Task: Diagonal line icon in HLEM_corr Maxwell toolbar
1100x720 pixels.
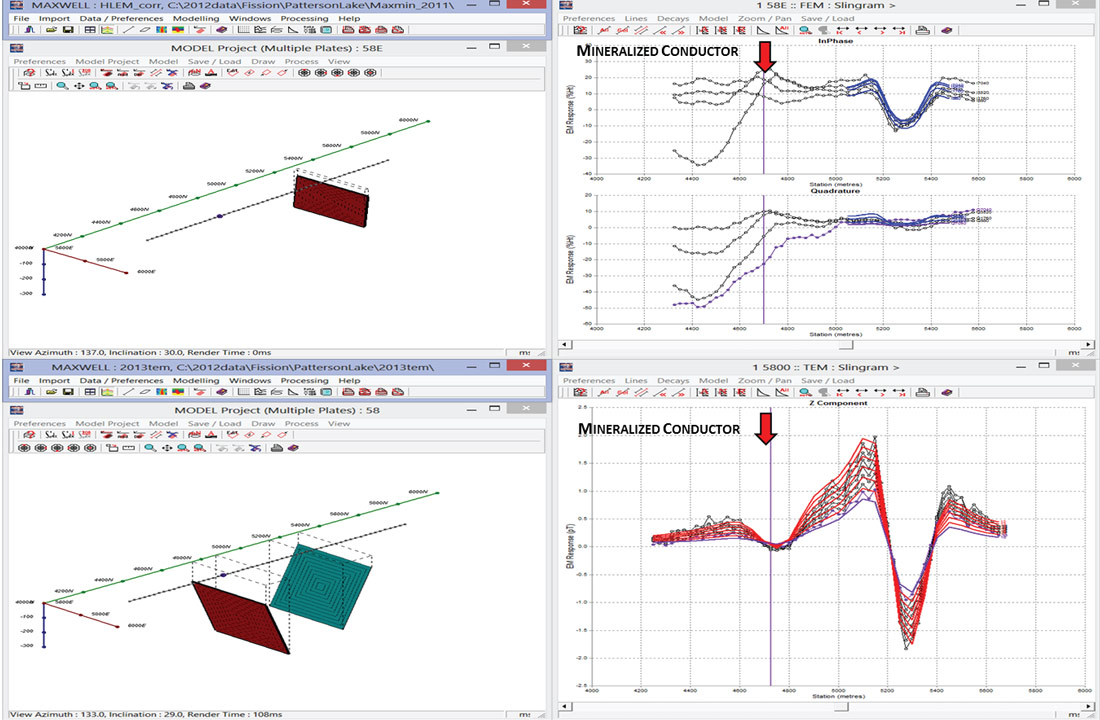Action: coord(128,30)
